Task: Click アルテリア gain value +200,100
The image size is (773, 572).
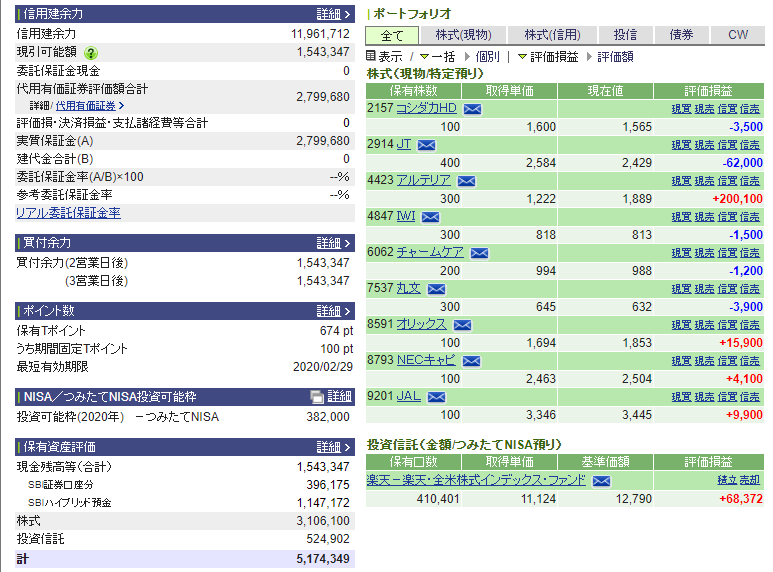Action: [x=738, y=199]
